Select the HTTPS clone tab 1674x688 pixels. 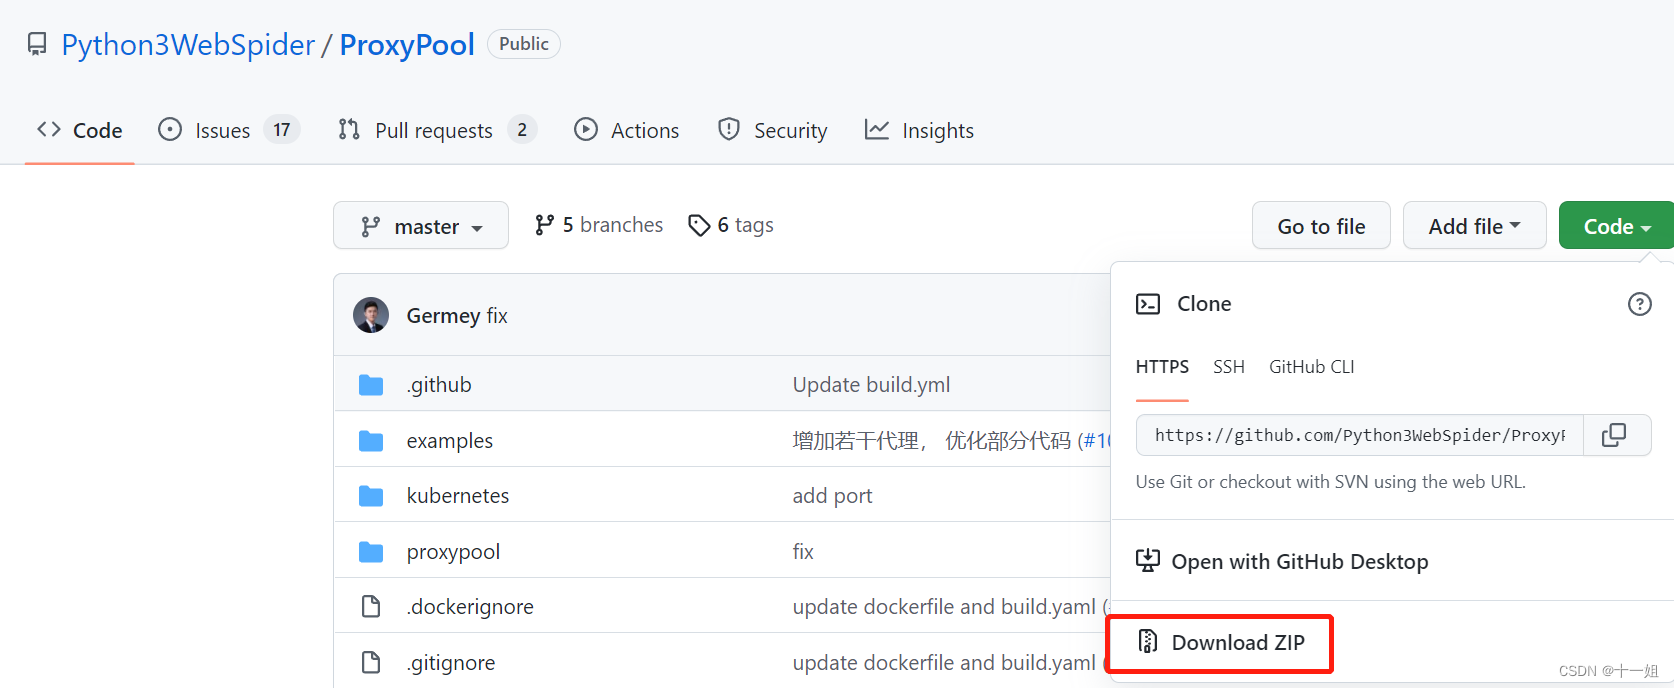[1162, 367]
